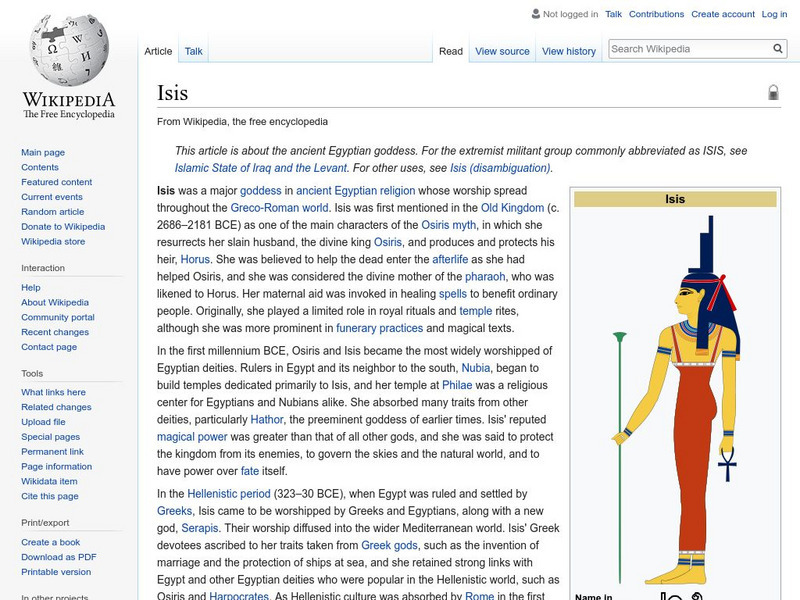Viewport: 800px width, 600px height.
Task: Open funerary practices link
Action: (x=380, y=328)
